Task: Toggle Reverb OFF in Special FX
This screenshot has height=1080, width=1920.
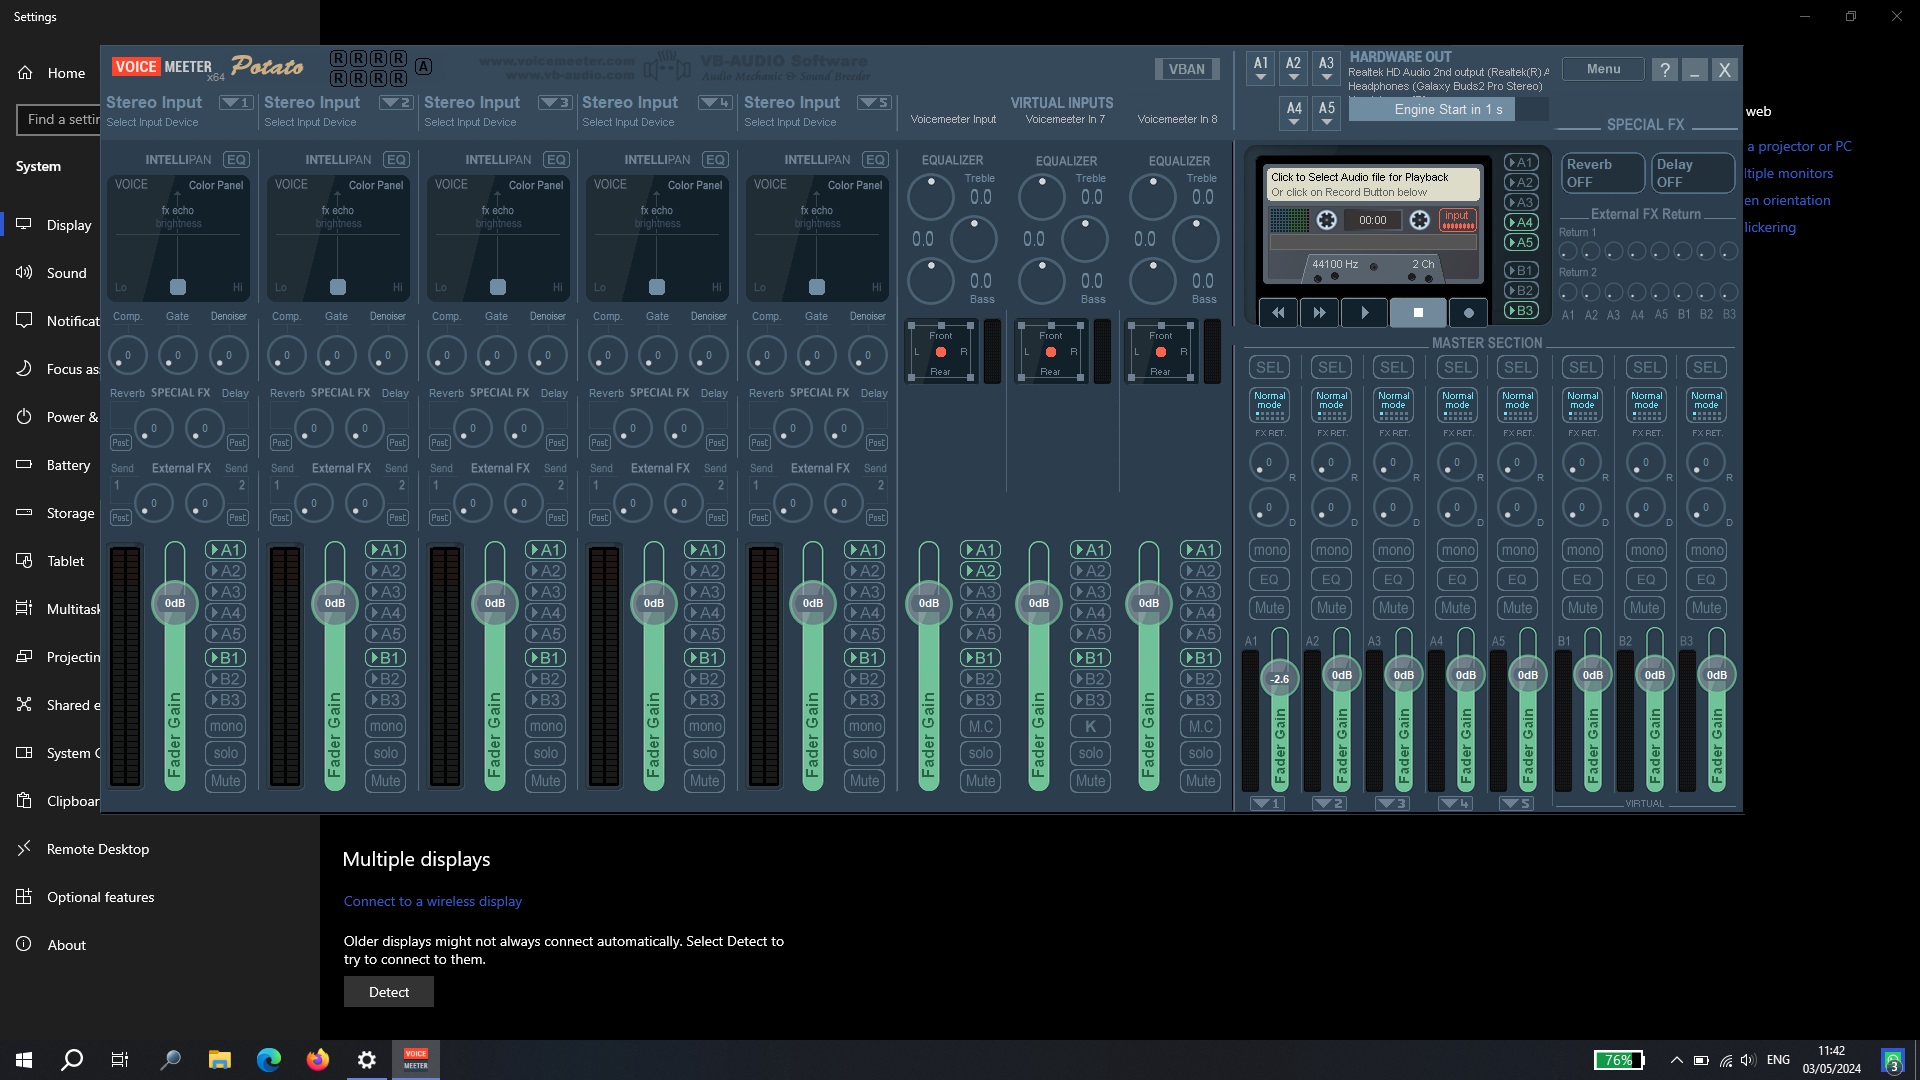Action: point(1602,173)
